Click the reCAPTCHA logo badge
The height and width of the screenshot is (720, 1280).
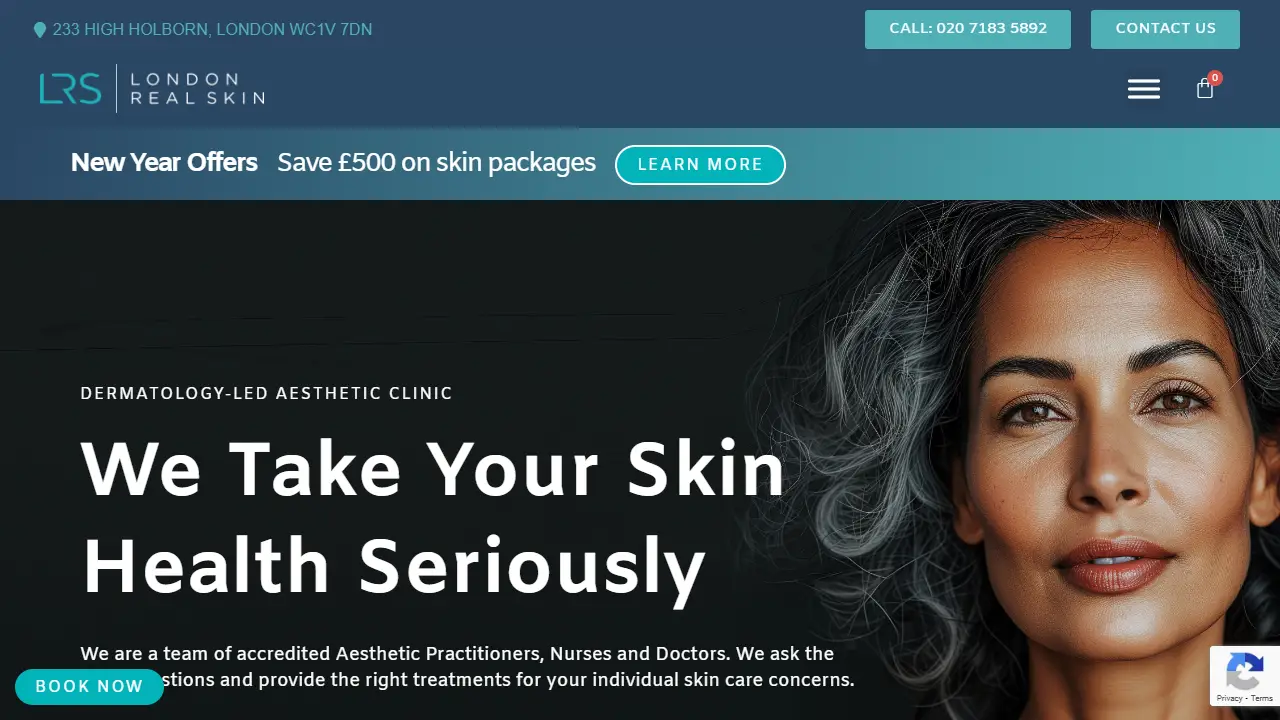[x=1244, y=671]
